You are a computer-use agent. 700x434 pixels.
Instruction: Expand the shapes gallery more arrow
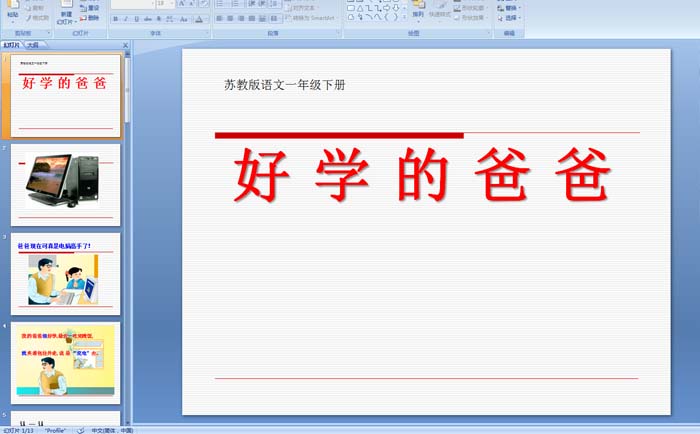[404, 17]
